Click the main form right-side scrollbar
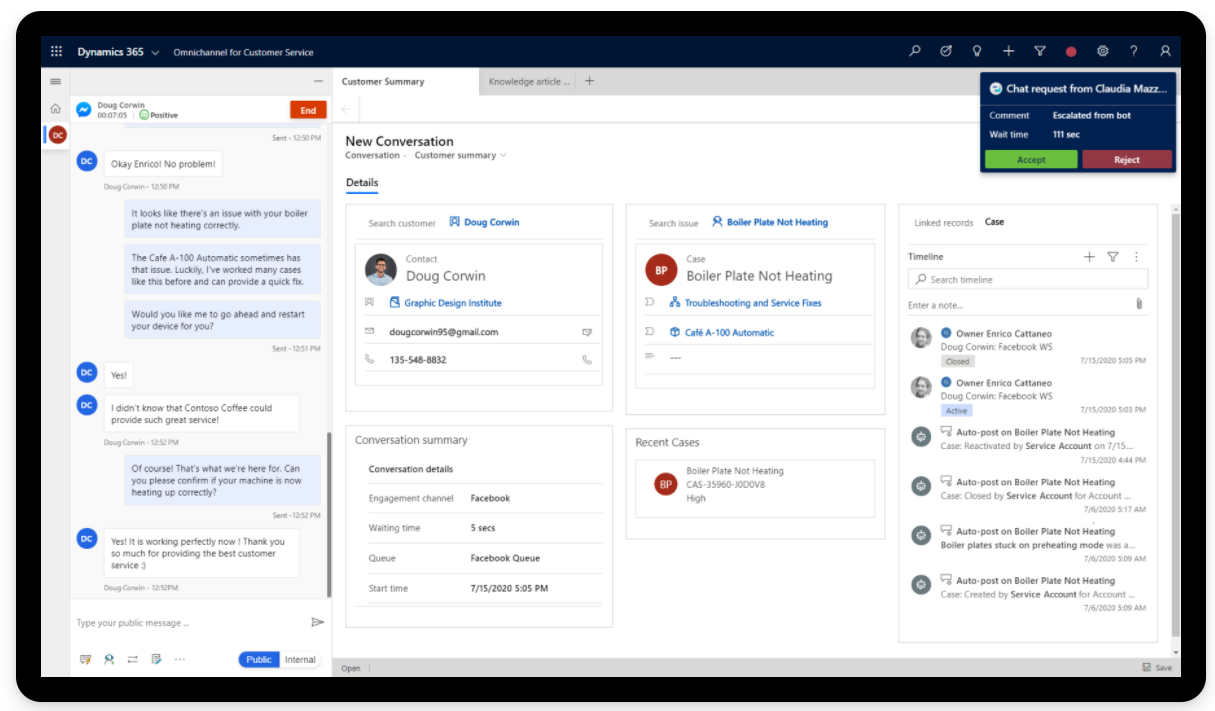This screenshot has height=711, width=1215. (x=1175, y=425)
